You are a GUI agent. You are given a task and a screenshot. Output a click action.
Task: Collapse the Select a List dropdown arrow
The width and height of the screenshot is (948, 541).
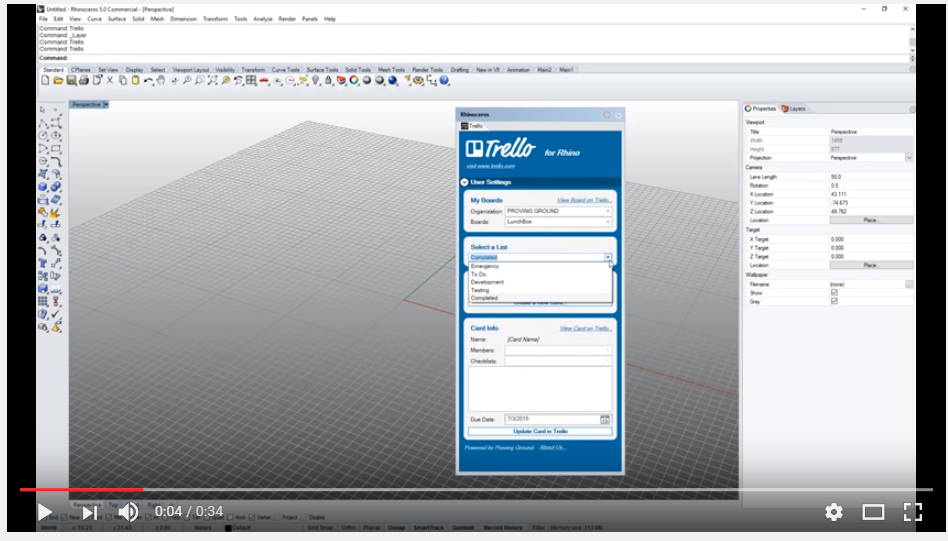(x=608, y=258)
